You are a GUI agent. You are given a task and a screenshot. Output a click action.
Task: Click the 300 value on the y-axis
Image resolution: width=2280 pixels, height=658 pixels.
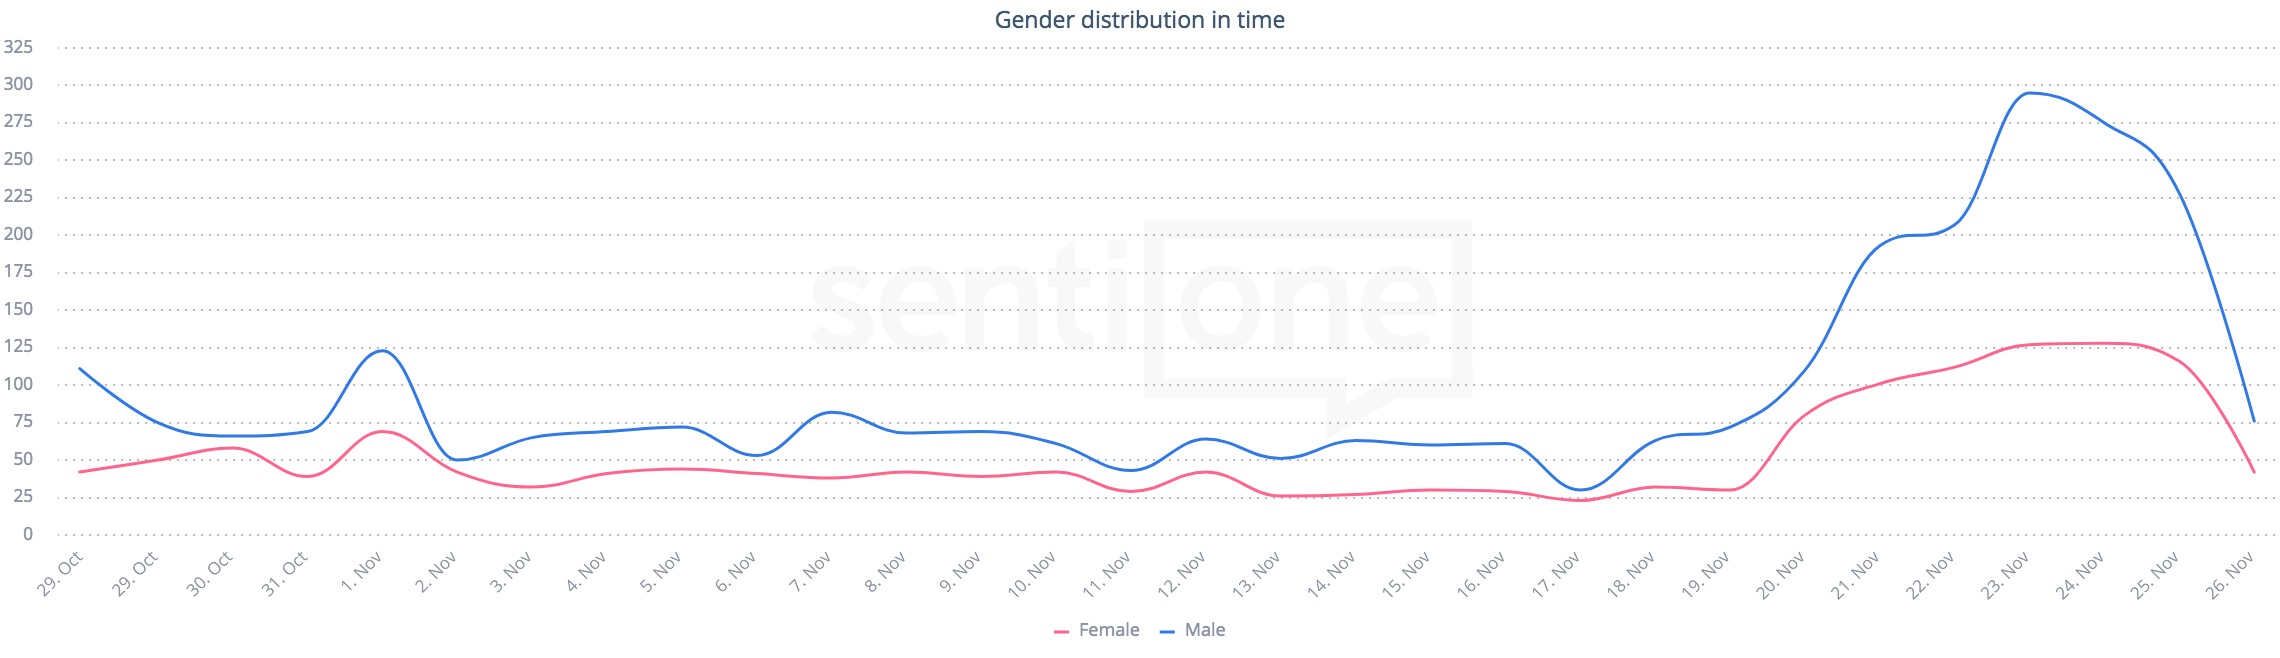tap(19, 85)
